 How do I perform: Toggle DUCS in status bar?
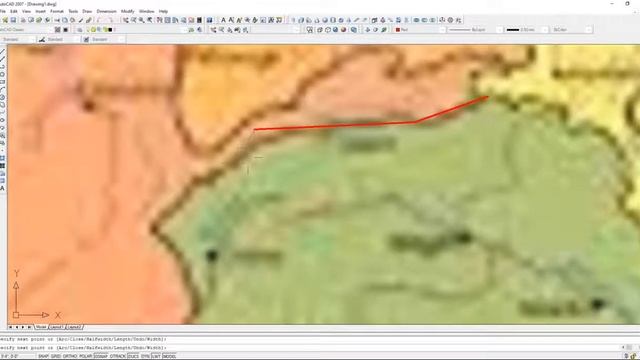coord(133,356)
